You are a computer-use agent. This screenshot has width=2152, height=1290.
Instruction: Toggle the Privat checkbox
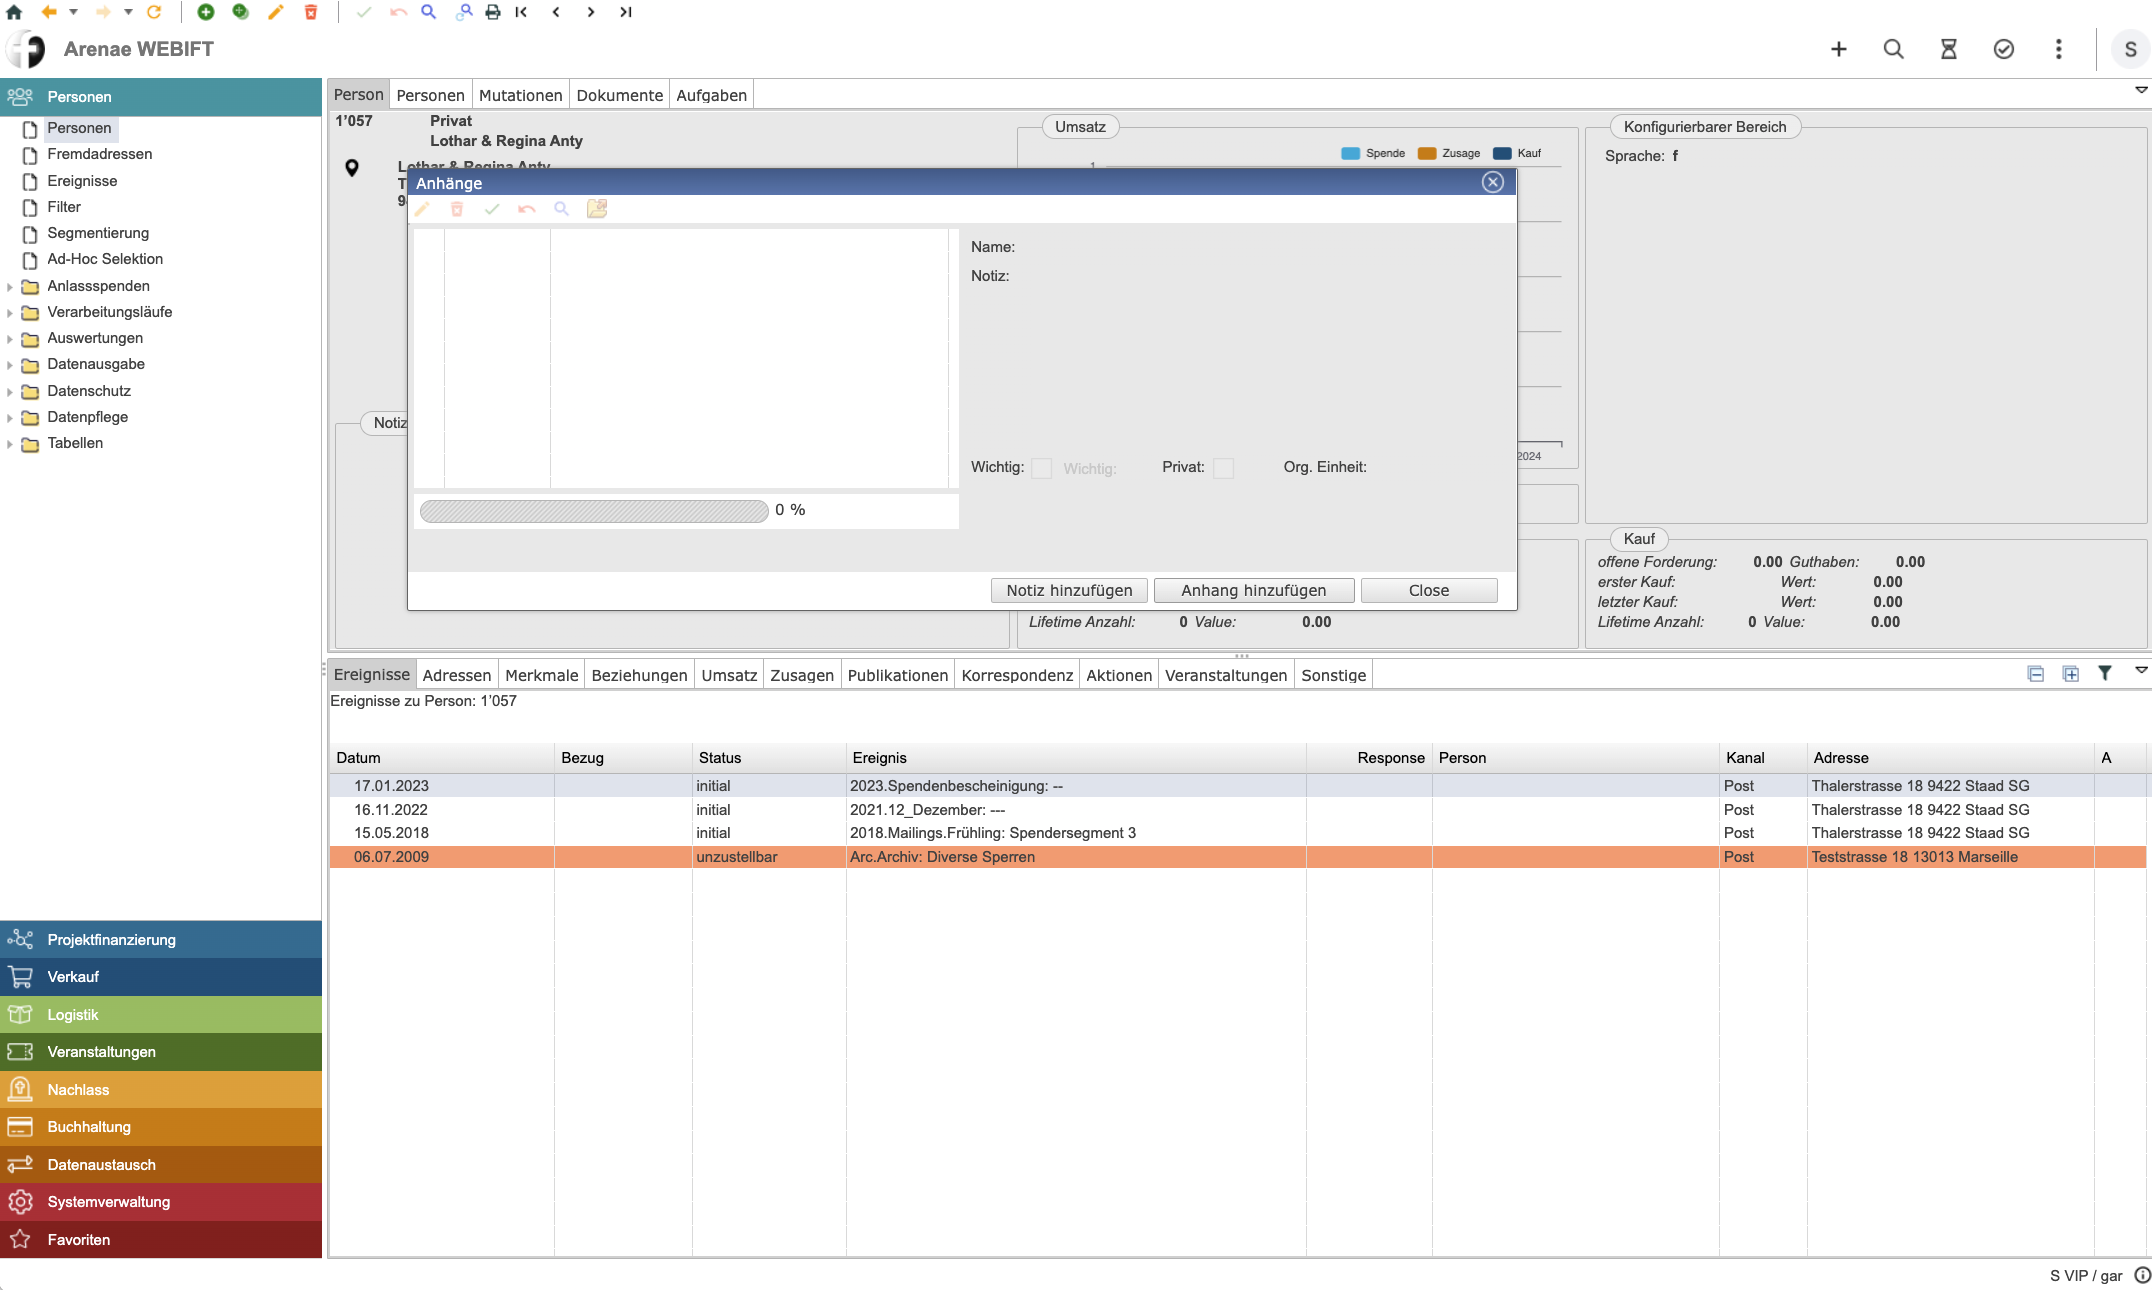point(1222,468)
